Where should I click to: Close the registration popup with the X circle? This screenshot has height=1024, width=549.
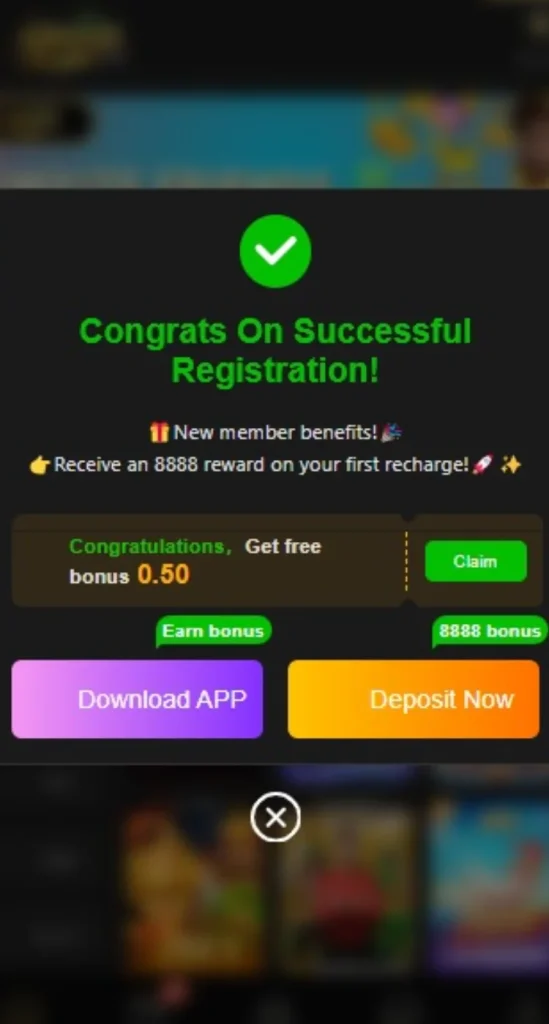[275, 817]
